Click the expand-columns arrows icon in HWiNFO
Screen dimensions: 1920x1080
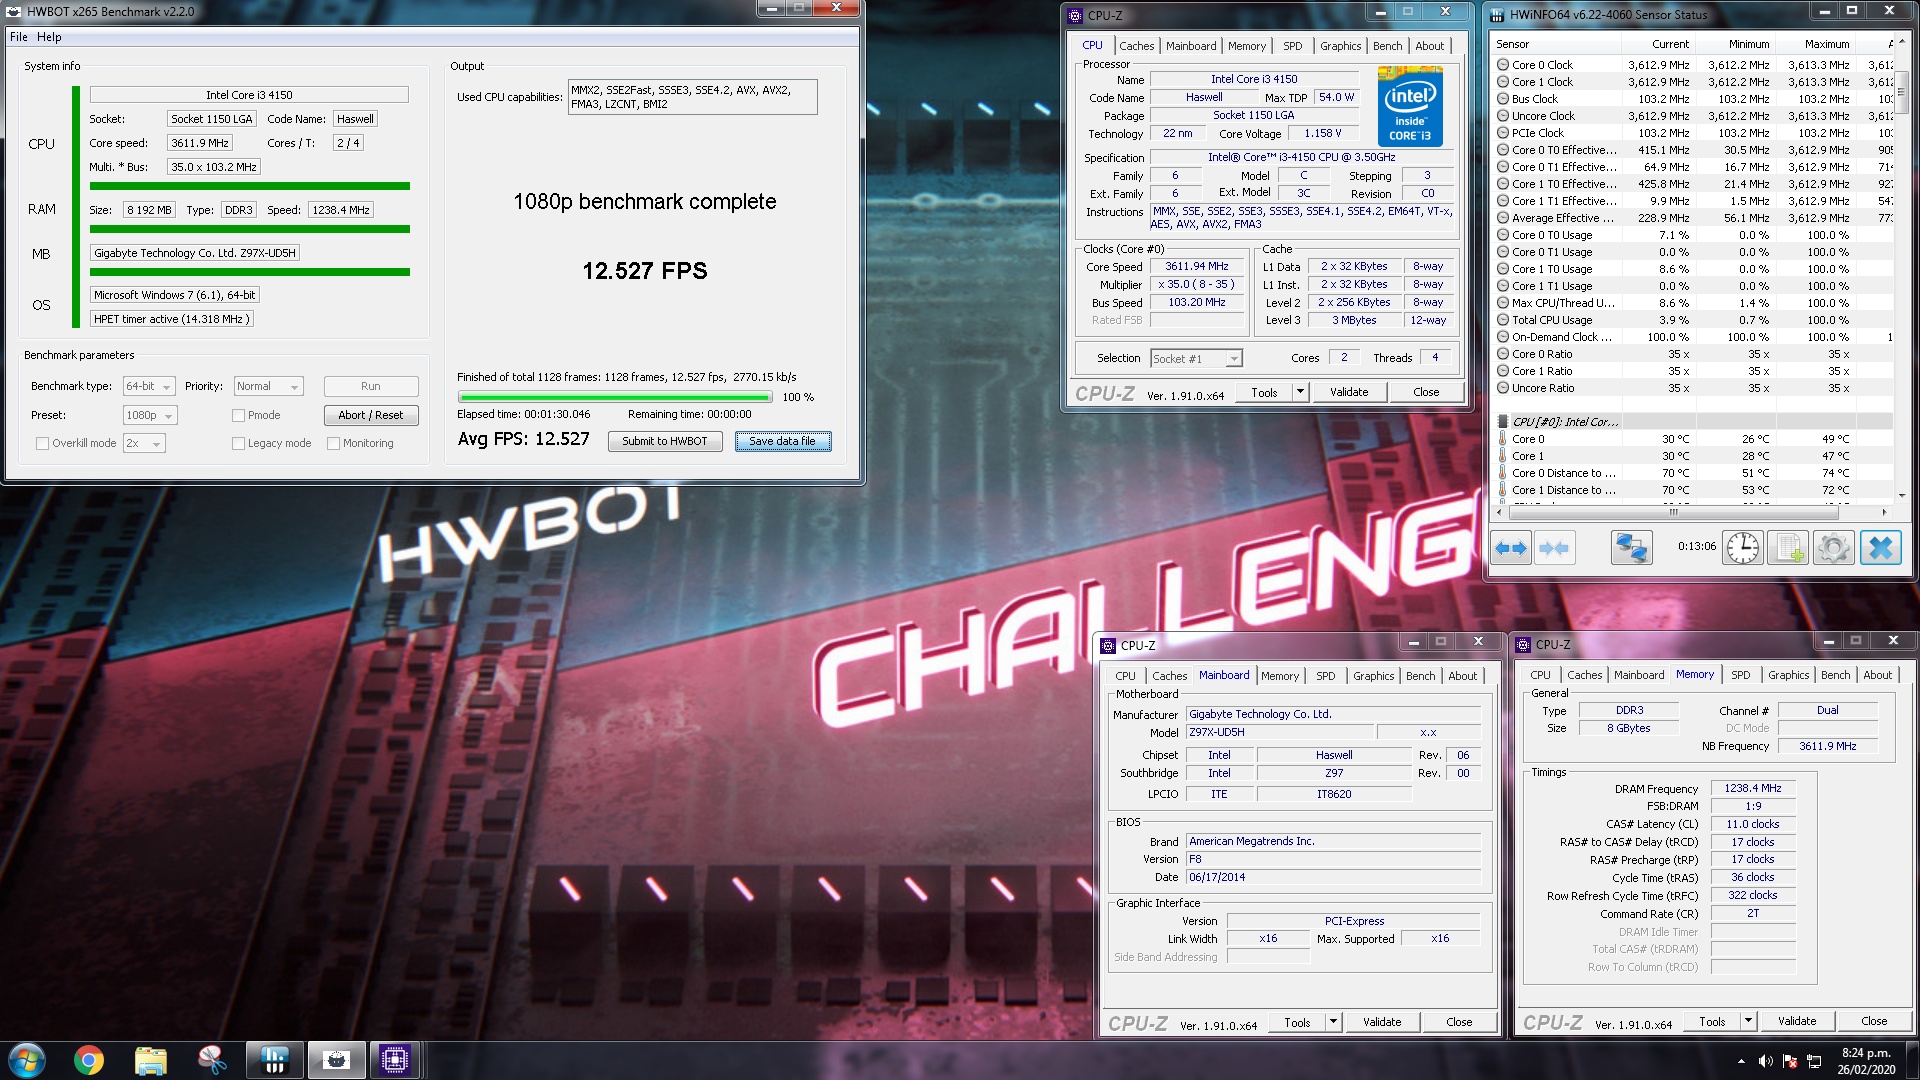[x=1511, y=548]
